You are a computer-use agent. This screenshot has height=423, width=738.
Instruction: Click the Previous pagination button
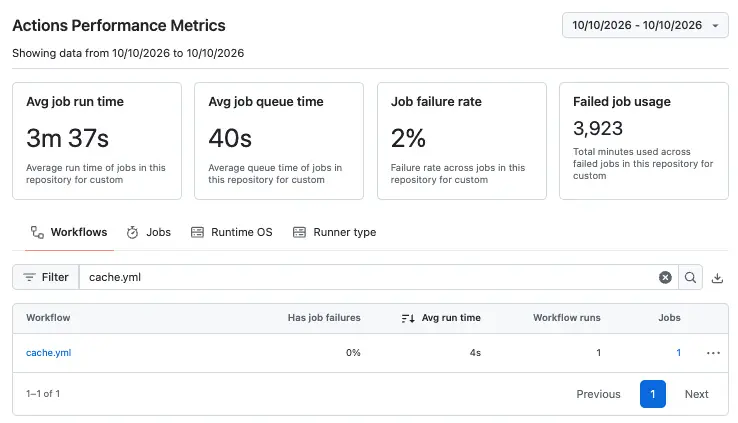598,394
